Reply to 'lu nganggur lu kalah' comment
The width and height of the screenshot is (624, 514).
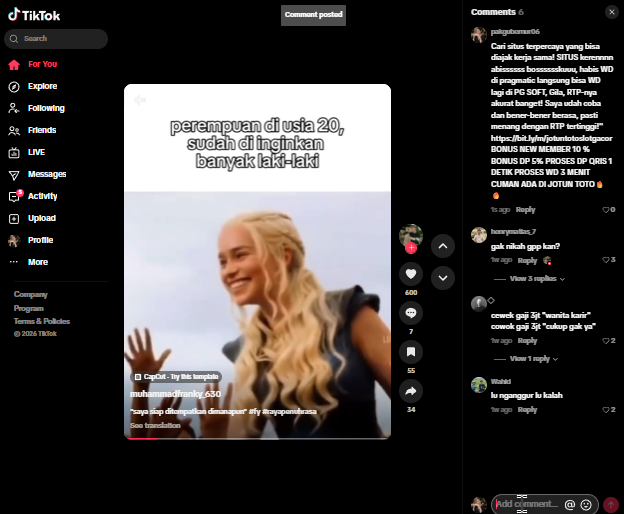pyautogui.click(x=527, y=409)
